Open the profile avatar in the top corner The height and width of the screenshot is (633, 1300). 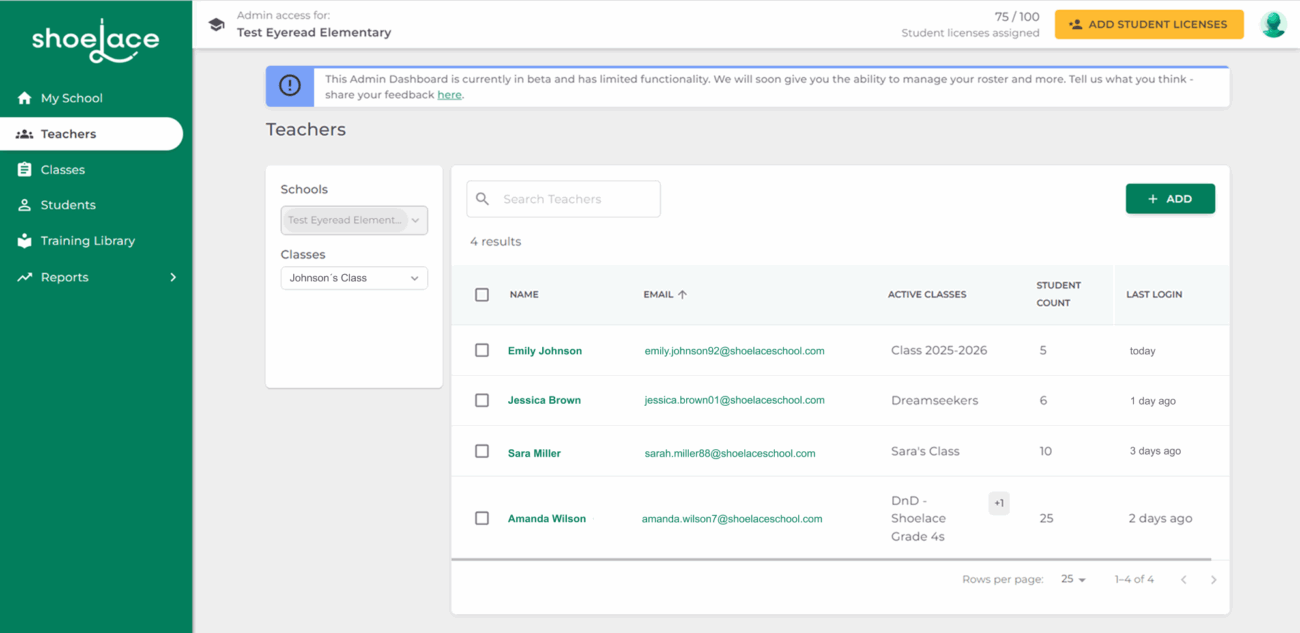1273,24
